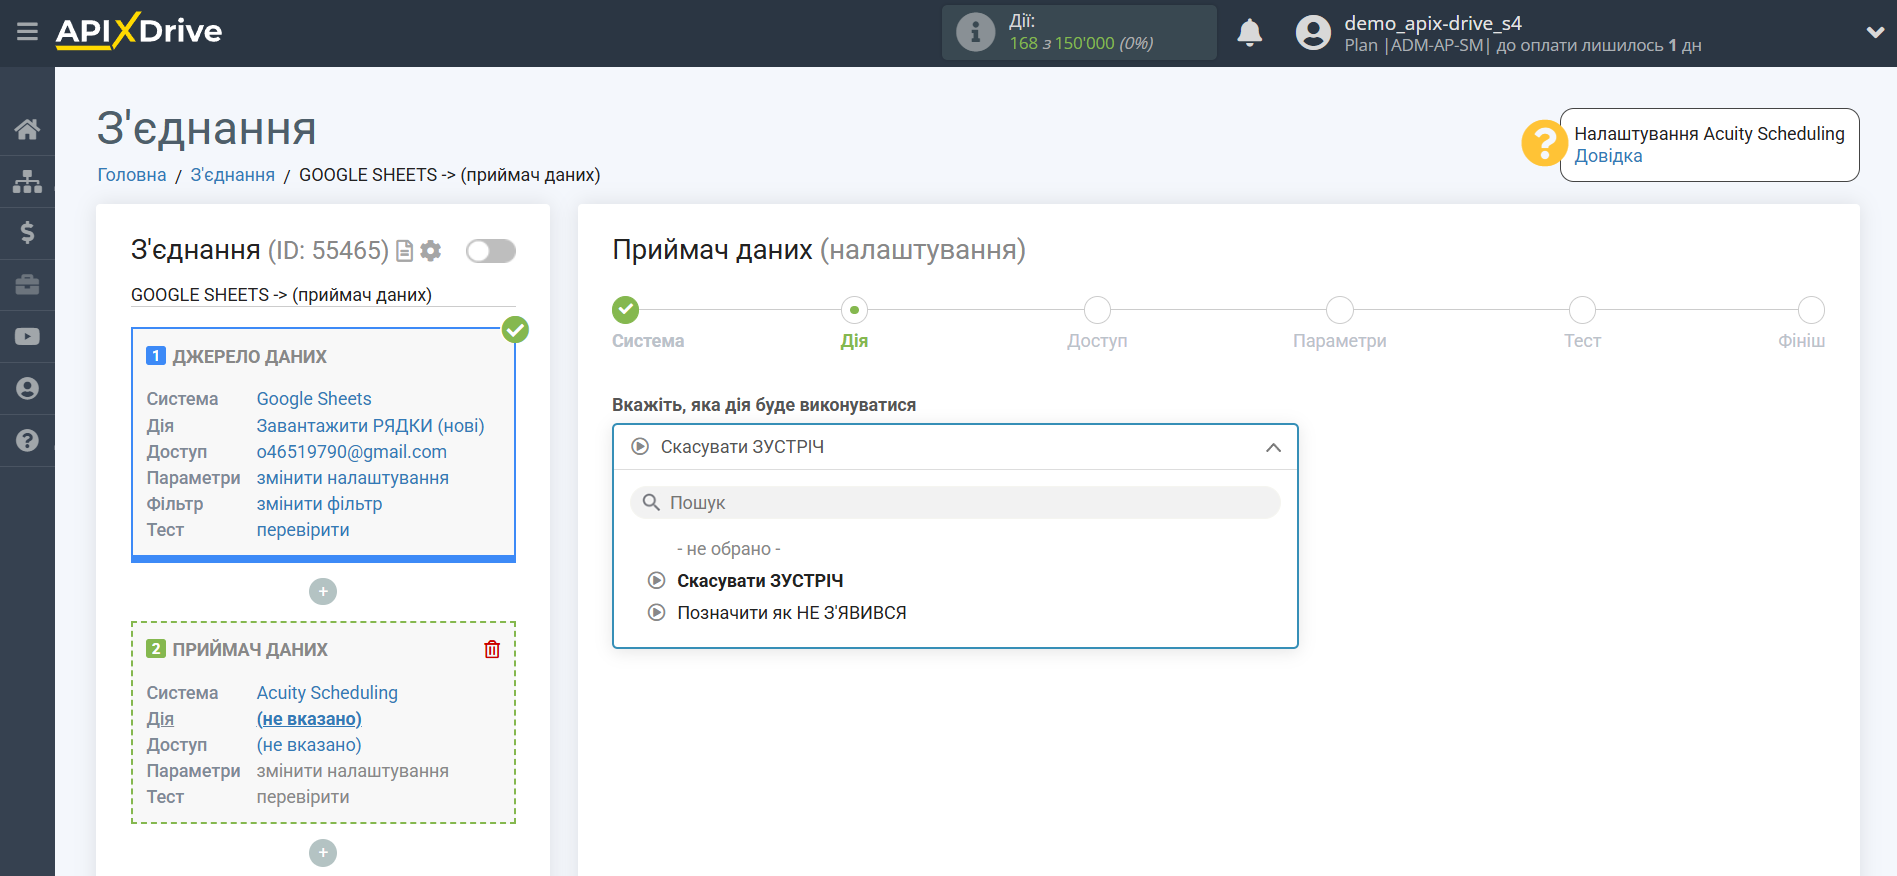
Task: Go to the 'Параметри' step
Action: pyautogui.click(x=1339, y=311)
